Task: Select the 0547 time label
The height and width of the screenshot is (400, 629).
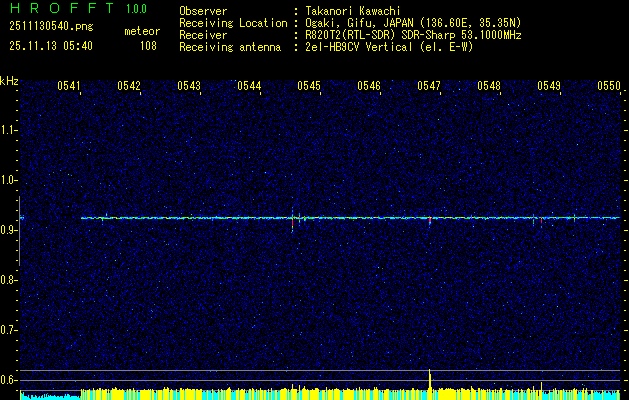Action: (x=429, y=87)
